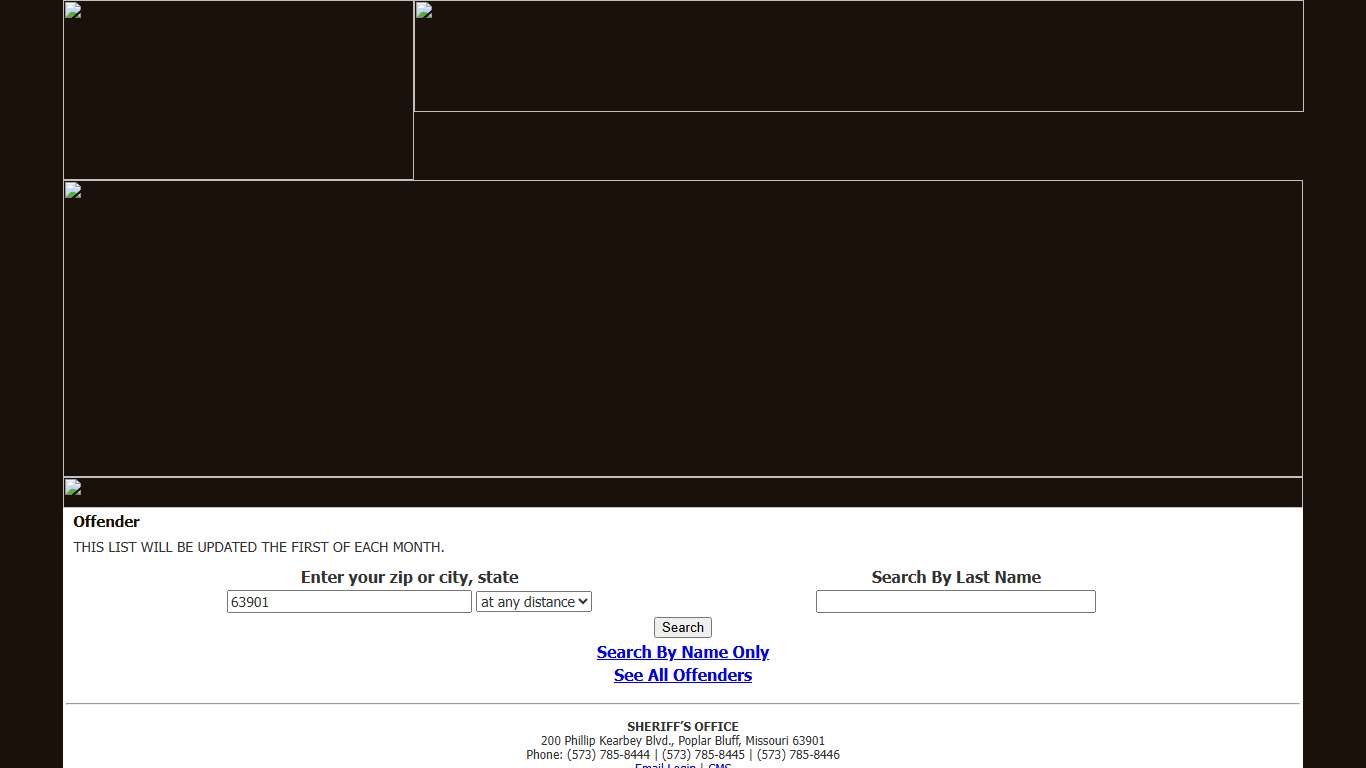Click the phone number ending in 8446
Screen dimensions: 1366x768
(x=798, y=755)
